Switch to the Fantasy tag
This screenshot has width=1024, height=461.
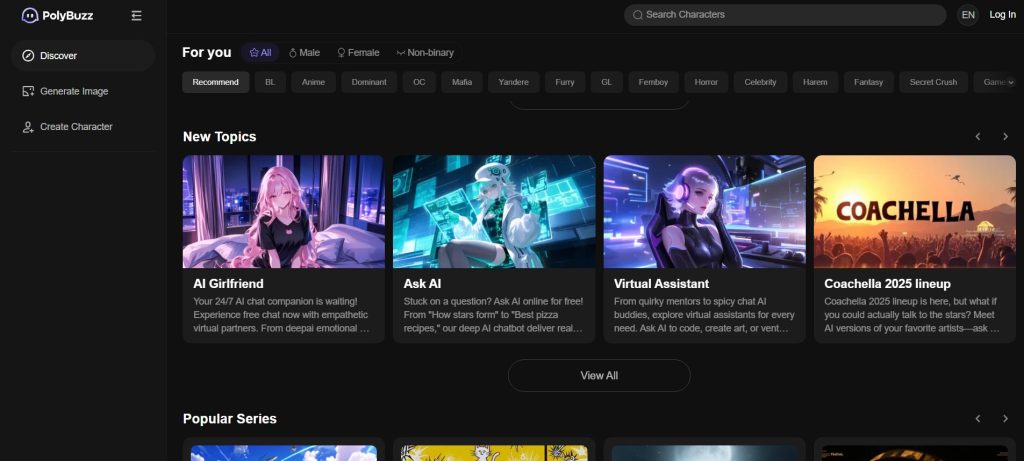coord(868,82)
